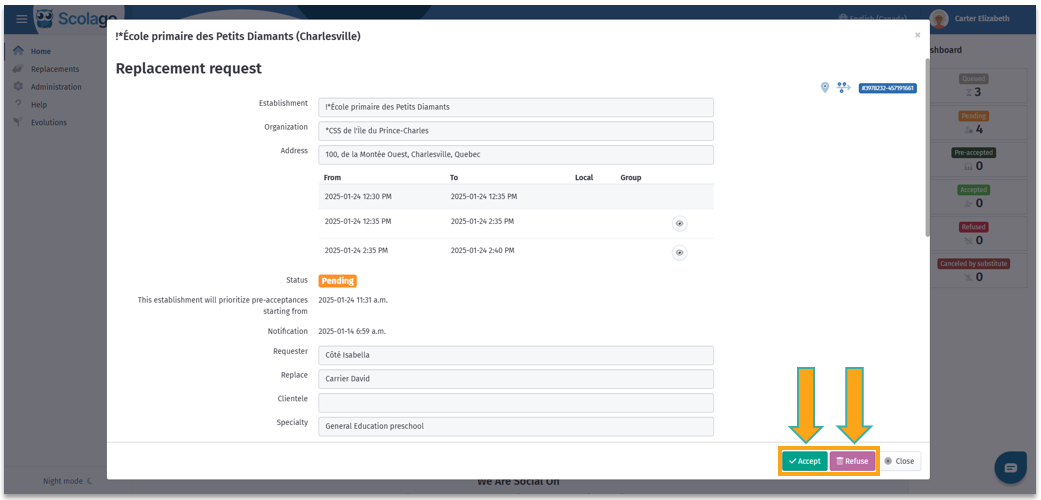1041x500 pixels.
Task: Click the pink Refuse button
Action: pyautogui.click(x=852, y=461)
